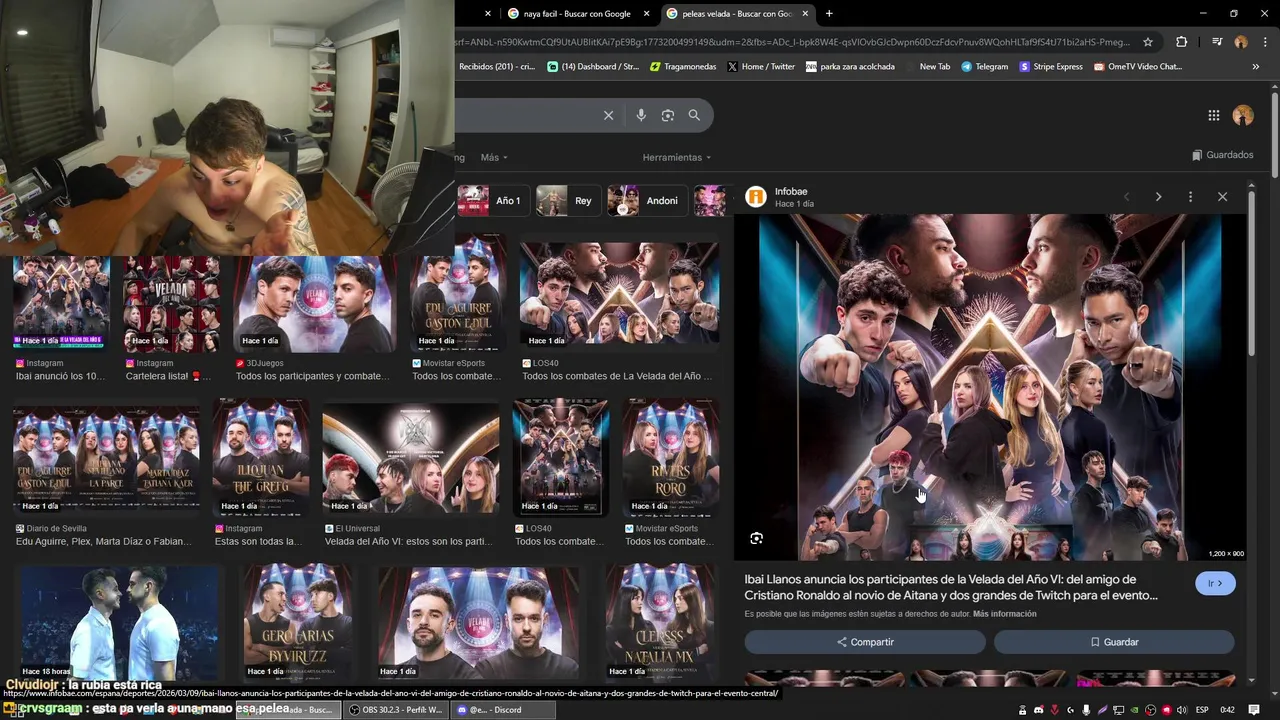Search inside image with Lens icon
The image size is (1280, 720).
(757, 538)
